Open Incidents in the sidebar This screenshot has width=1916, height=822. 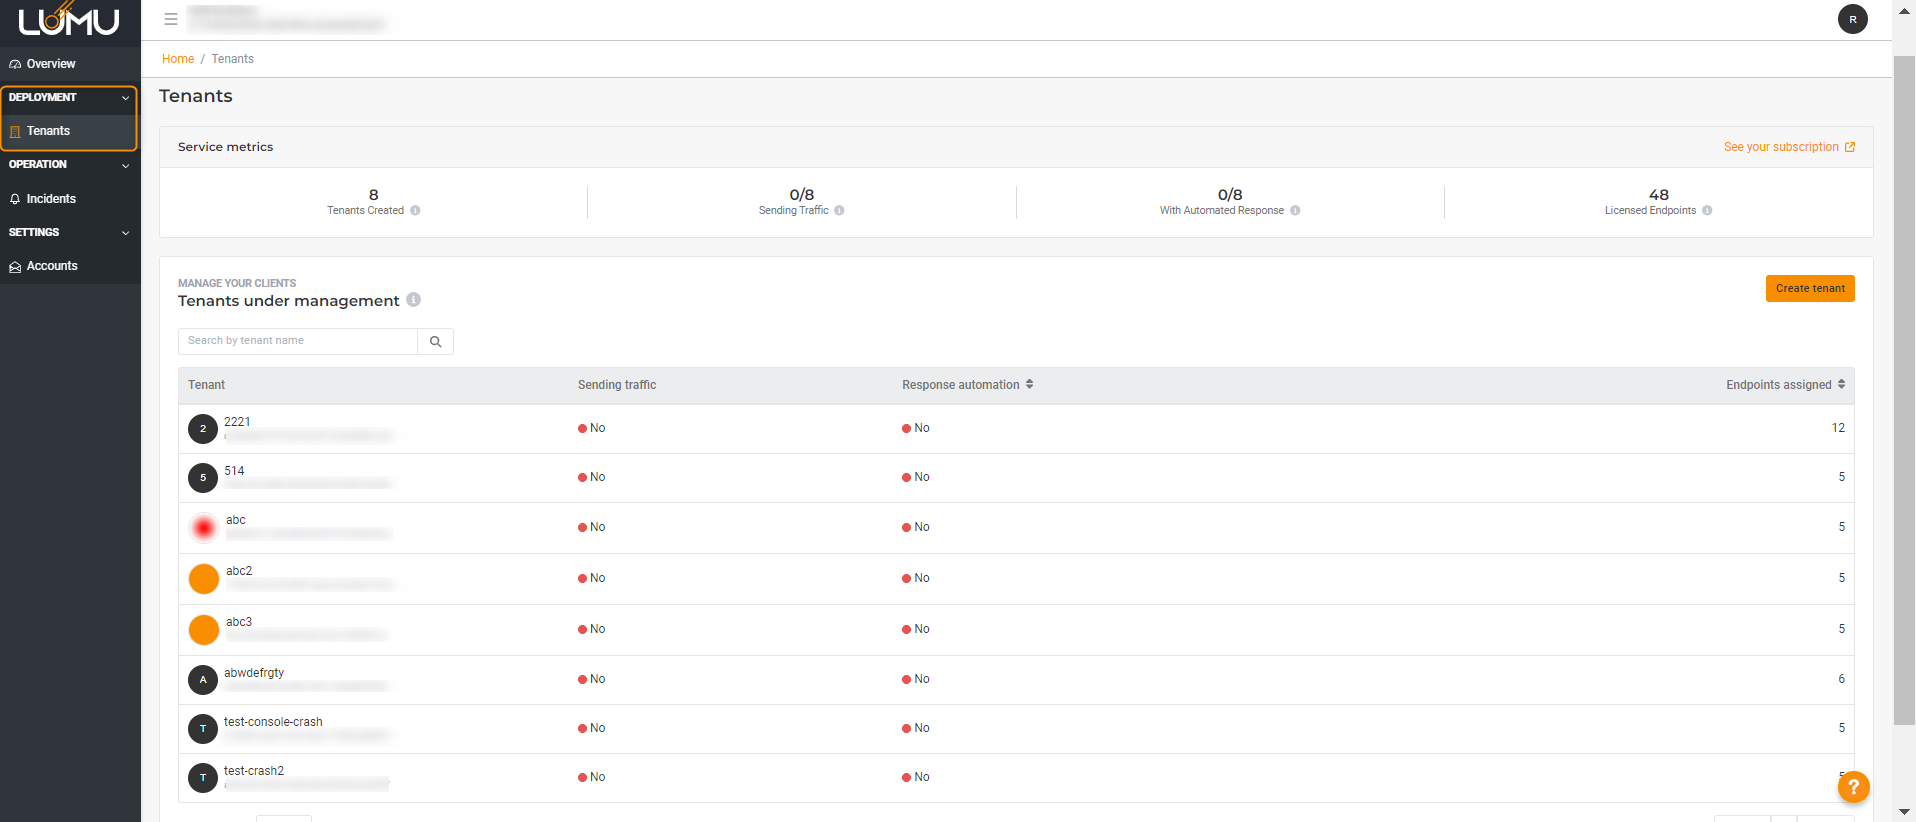(51, 199)
